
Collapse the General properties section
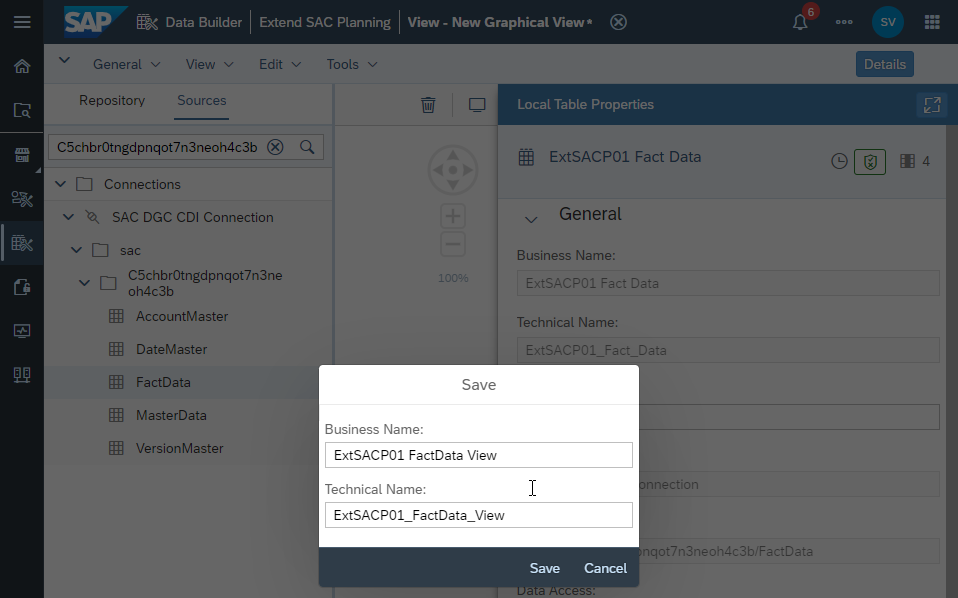tap(531, 219)
